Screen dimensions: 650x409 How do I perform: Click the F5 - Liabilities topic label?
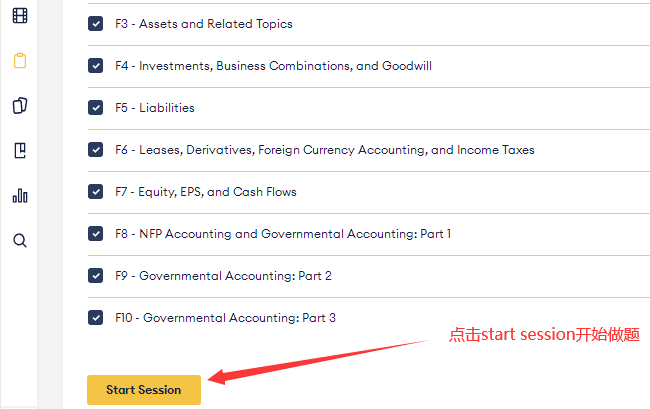coord(155,108)
